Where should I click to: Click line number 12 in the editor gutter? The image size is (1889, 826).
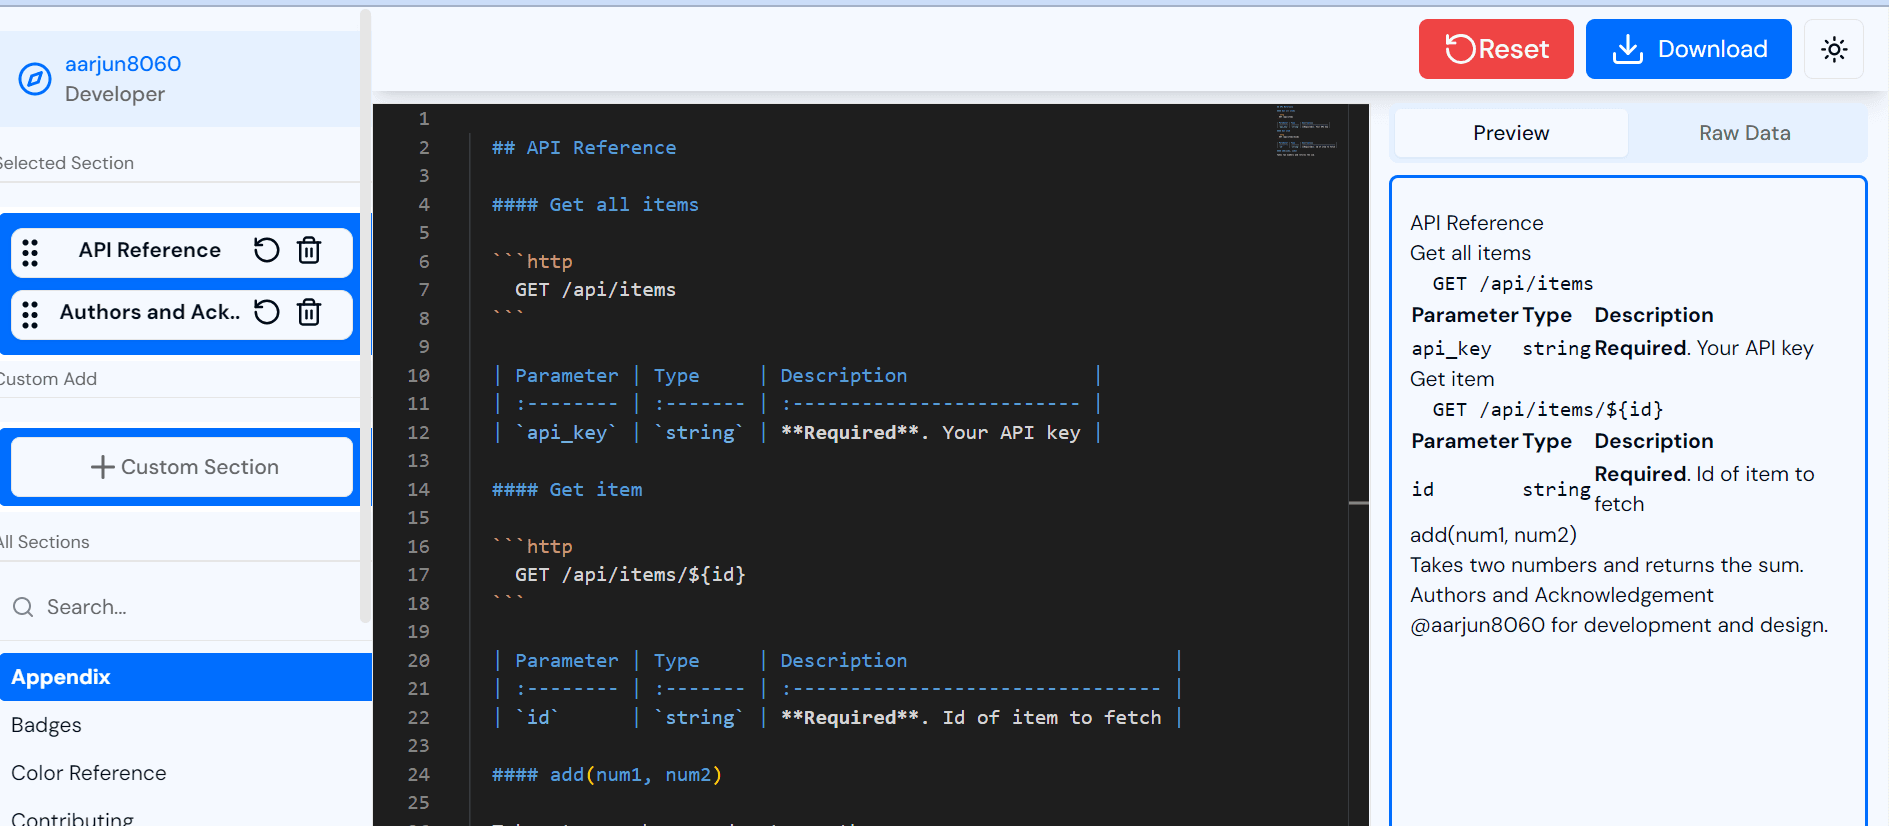418,433
